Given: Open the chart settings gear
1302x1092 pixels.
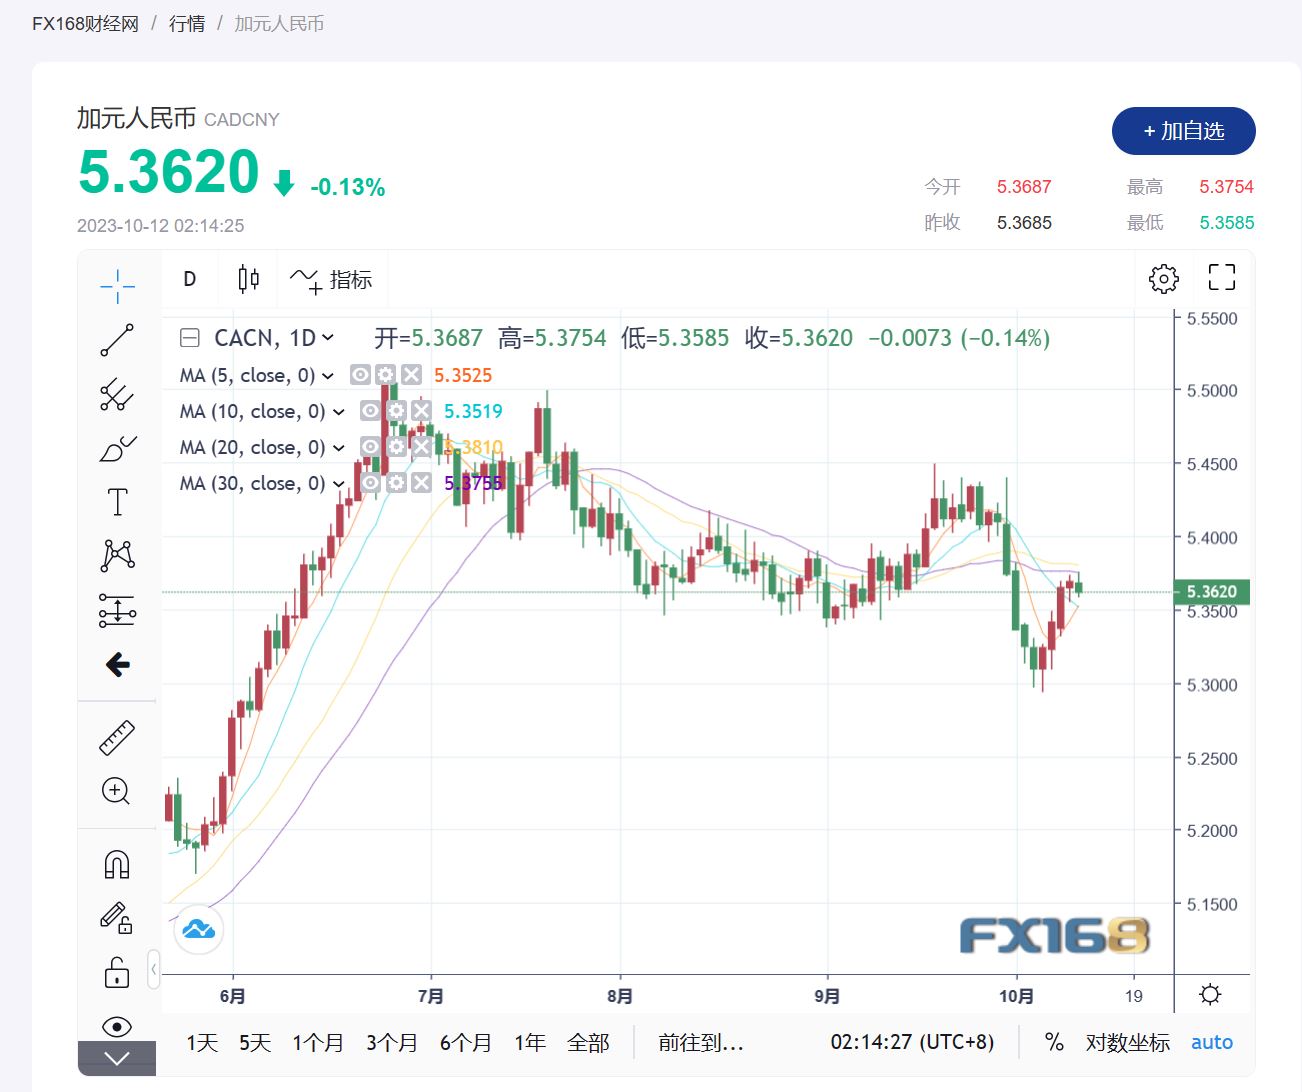Looking at the screenshot, I should pos(1164,278).
